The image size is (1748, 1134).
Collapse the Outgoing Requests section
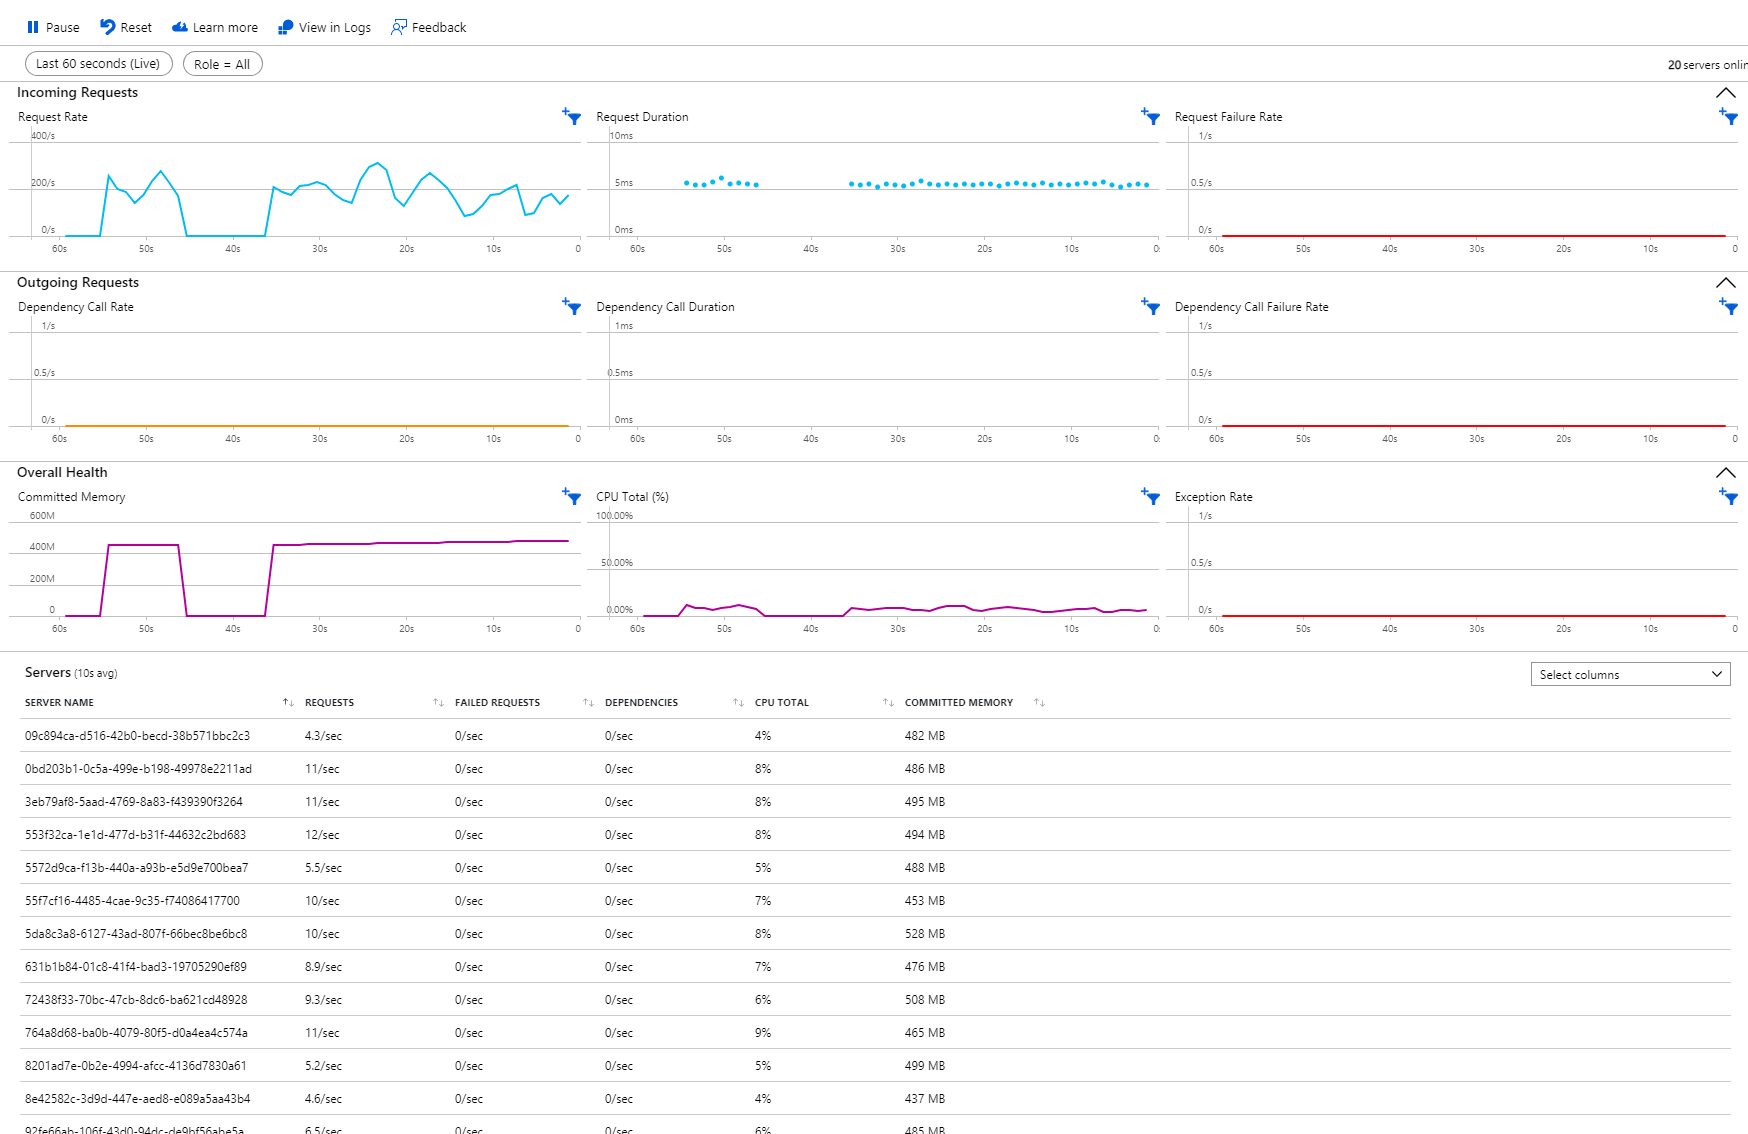pos(1726,283)
